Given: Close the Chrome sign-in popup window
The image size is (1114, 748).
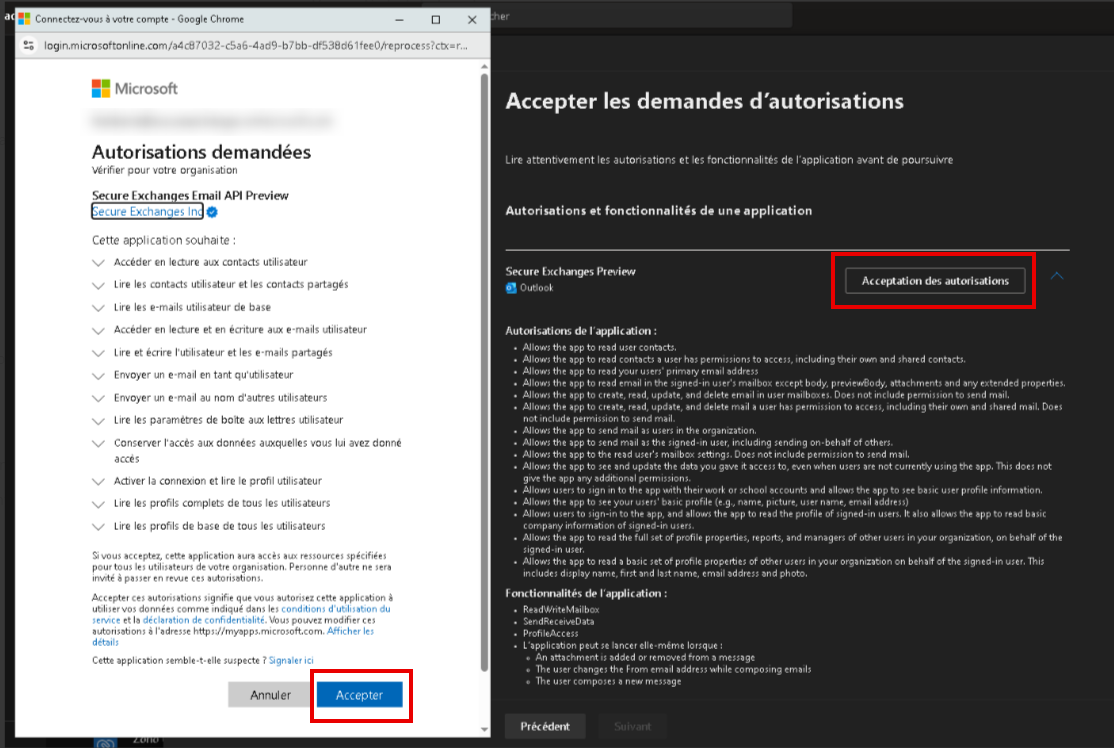Looking at the screenshot, I should point(472,20).
